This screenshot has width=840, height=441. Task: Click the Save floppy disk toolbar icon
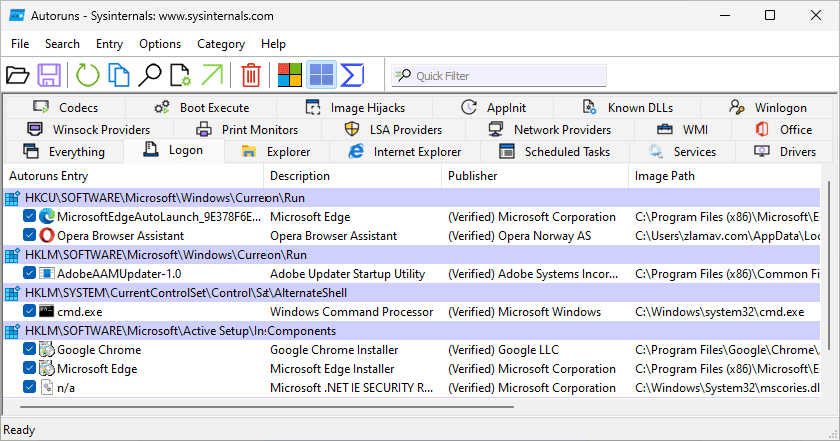pos(49,75)
